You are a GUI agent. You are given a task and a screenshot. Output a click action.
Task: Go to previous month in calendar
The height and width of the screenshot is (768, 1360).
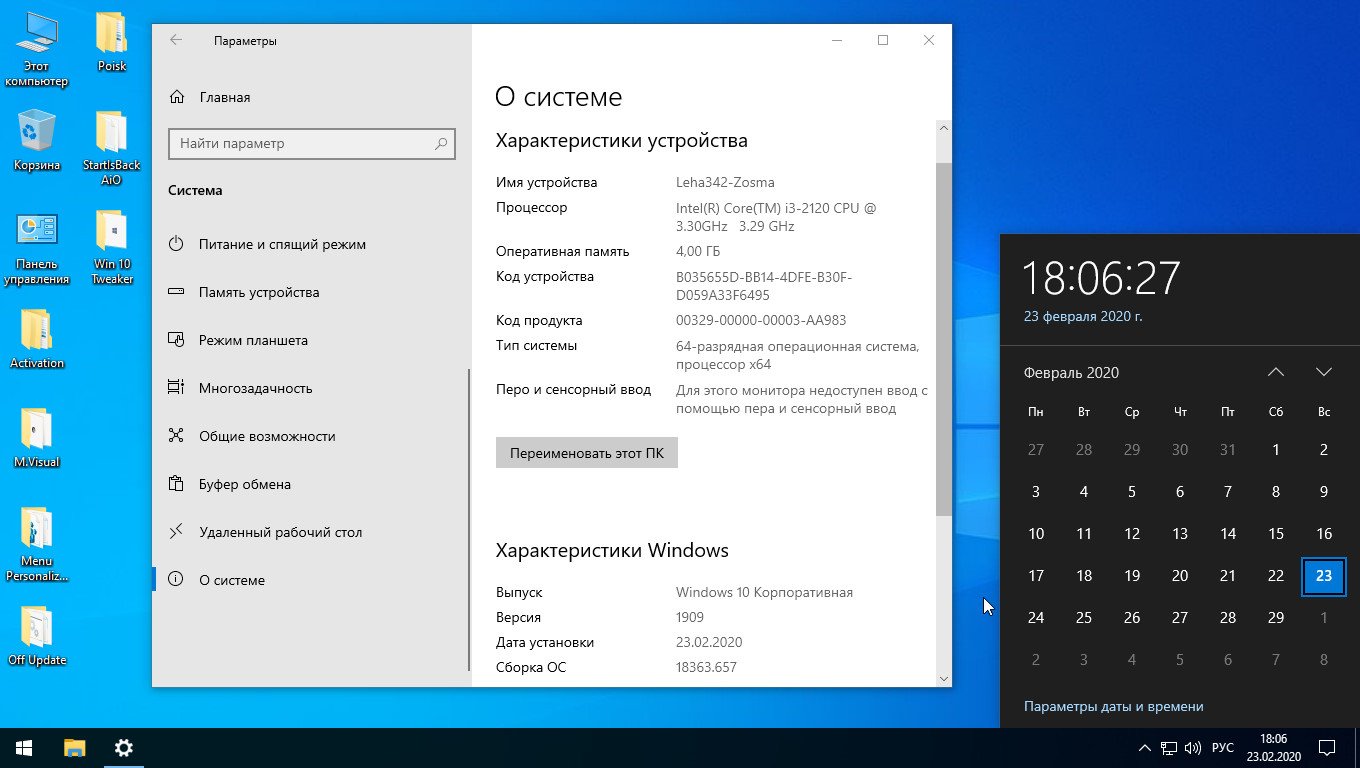[x=1275, y=372]
